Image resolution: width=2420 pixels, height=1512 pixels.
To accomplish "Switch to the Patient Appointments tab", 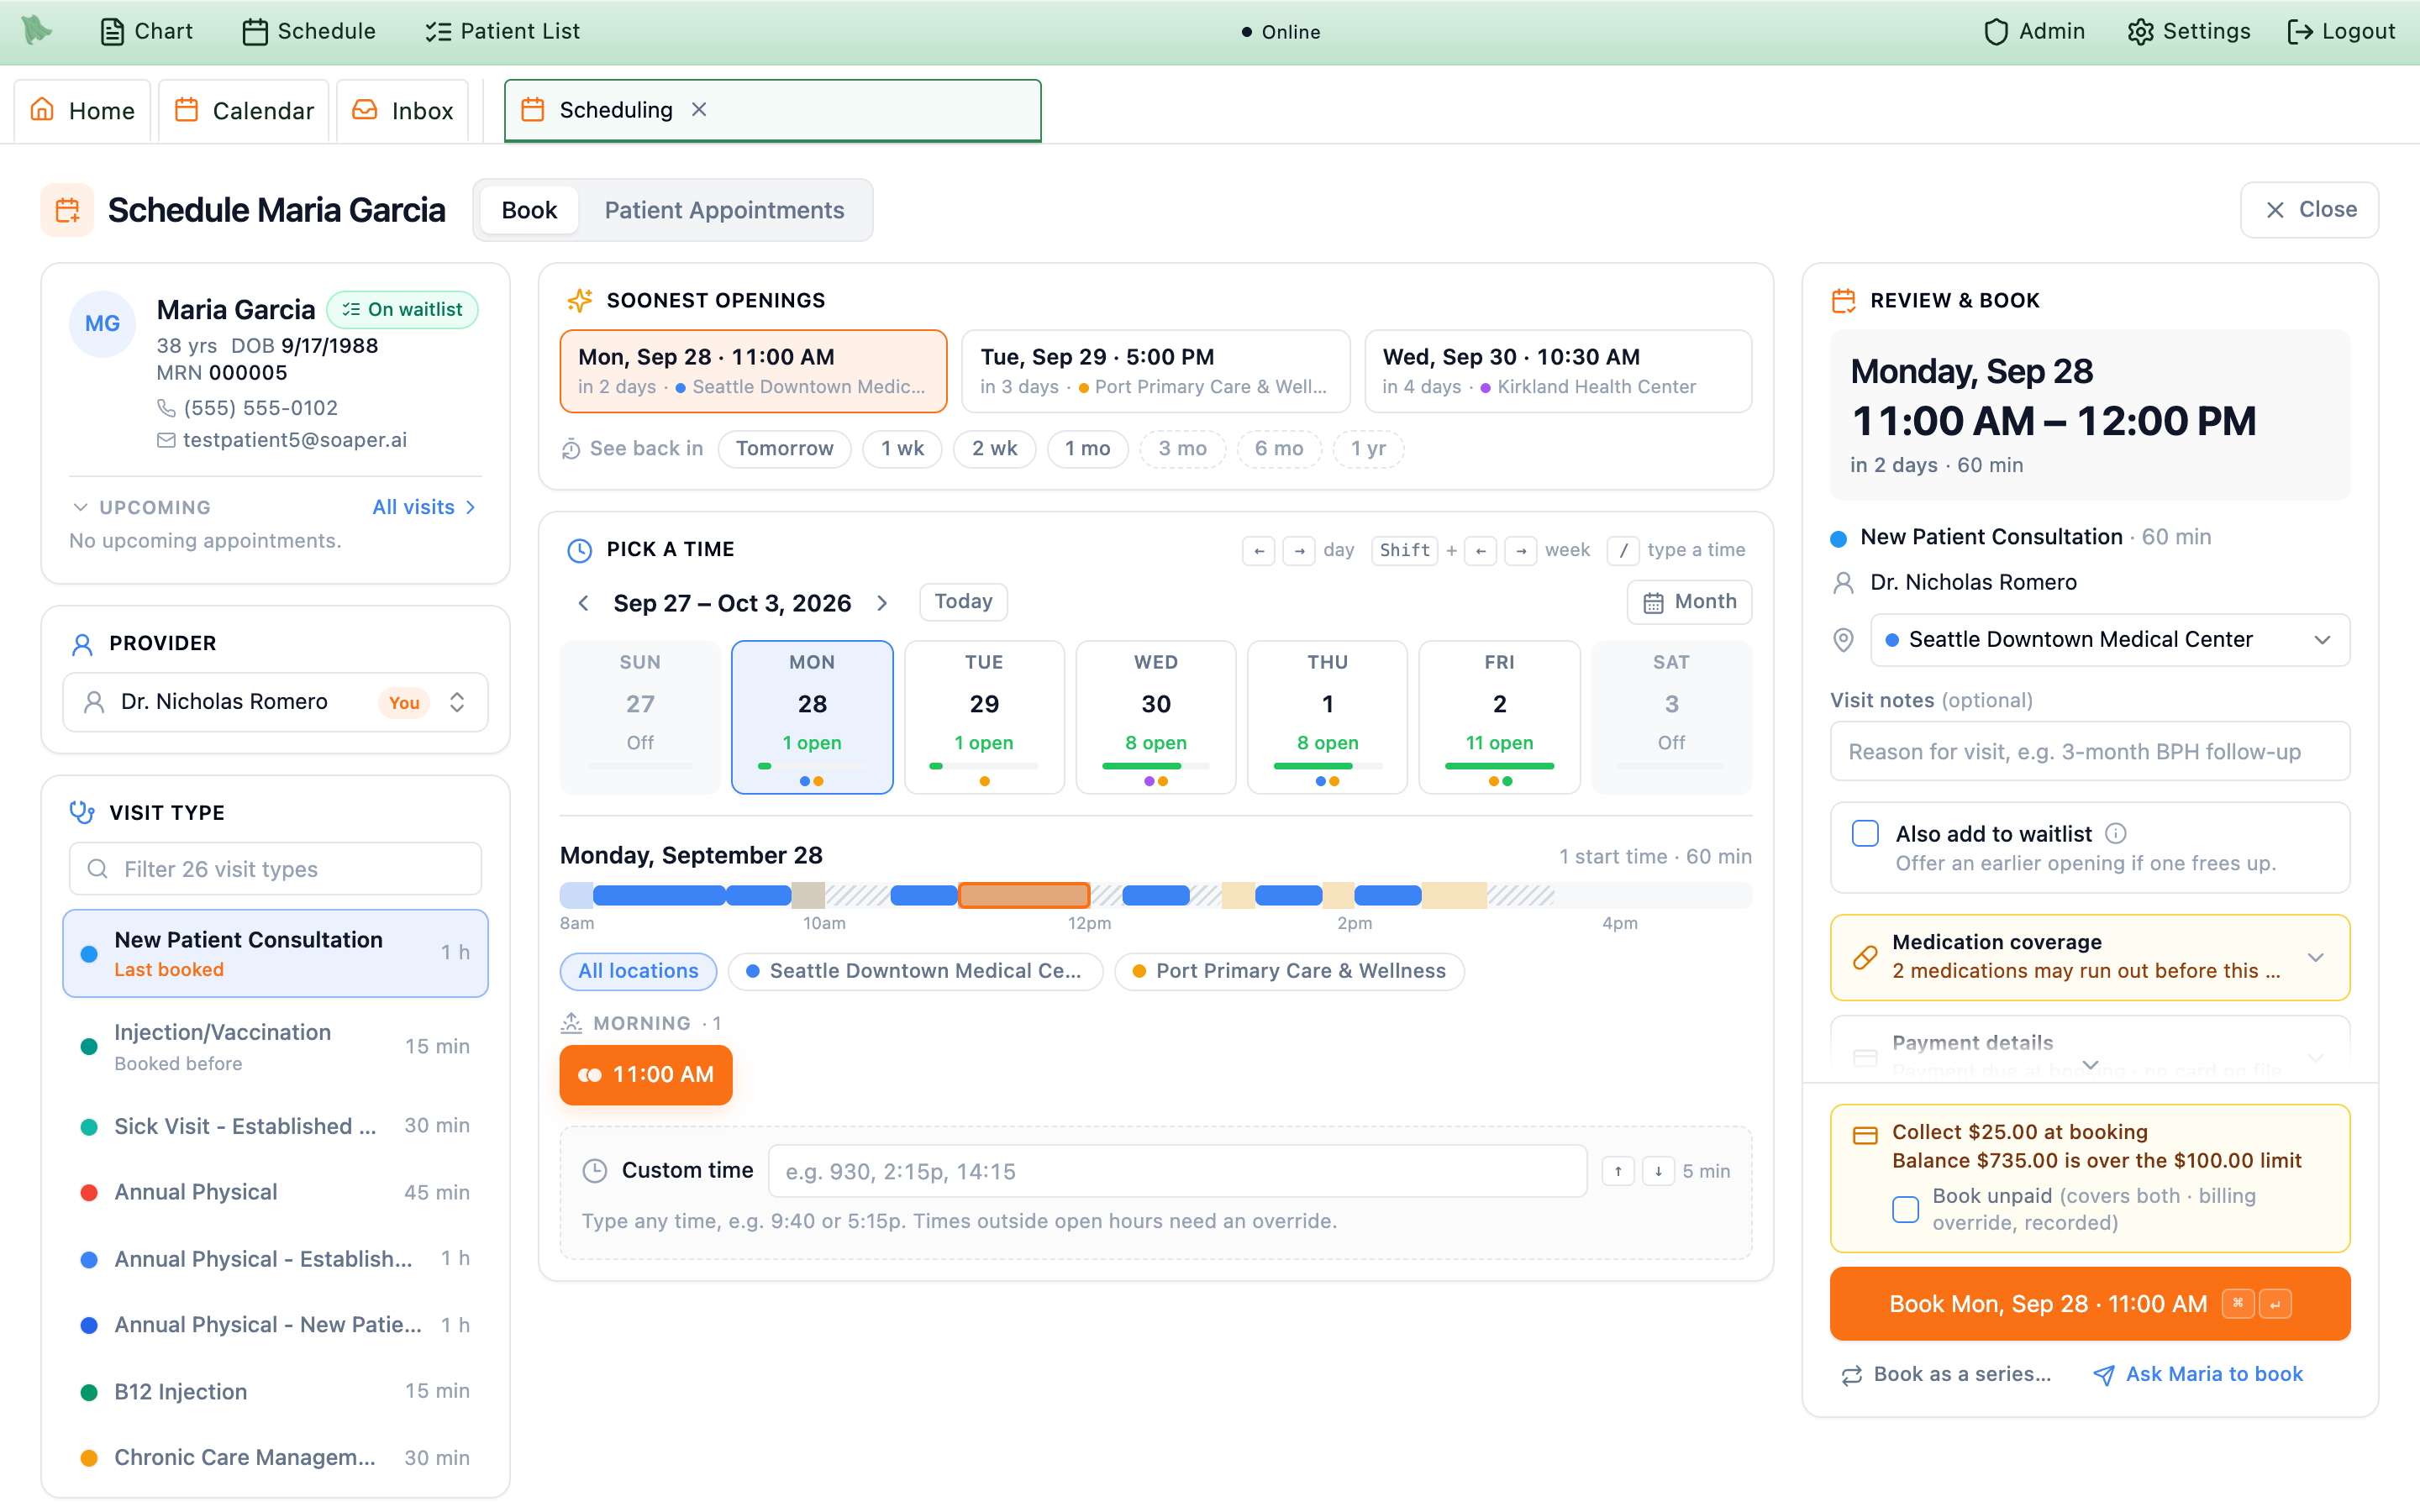I will [724, 210].
